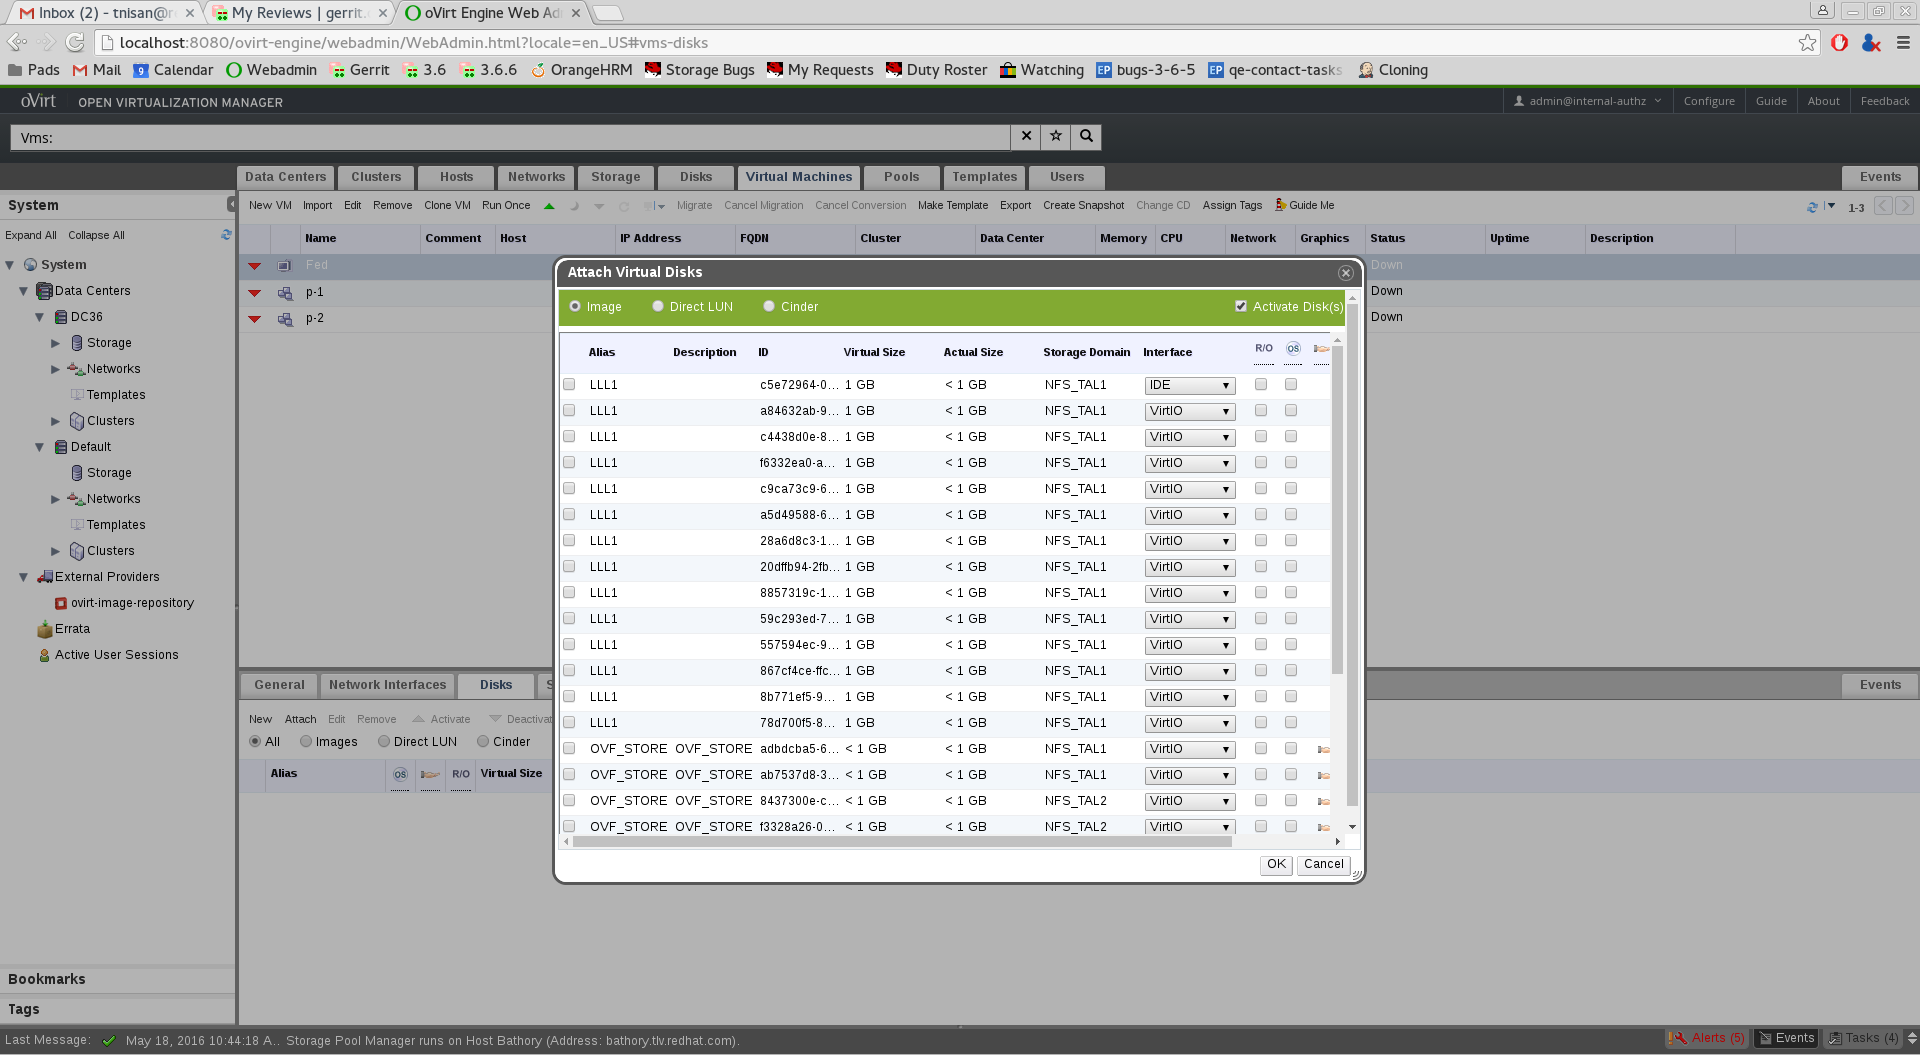Uncheck Activate Disk(s) checkbox
This screenshot has height=1055, width=1920.
(x=1241, y=307)
